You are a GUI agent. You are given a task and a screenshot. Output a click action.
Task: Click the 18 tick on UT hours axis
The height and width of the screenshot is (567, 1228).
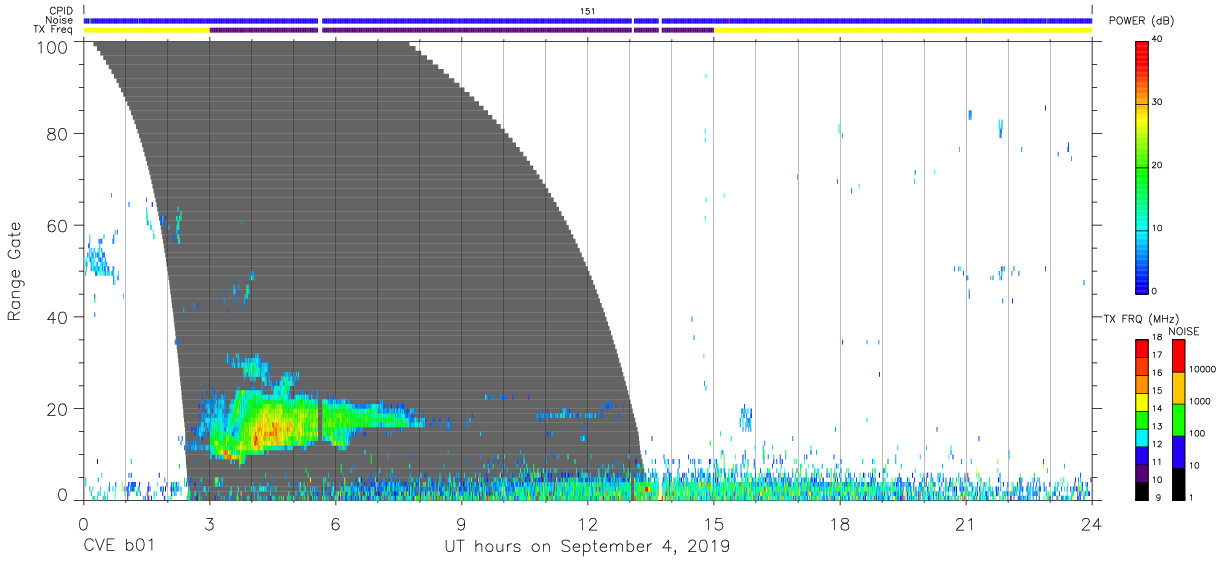[839, 524]
